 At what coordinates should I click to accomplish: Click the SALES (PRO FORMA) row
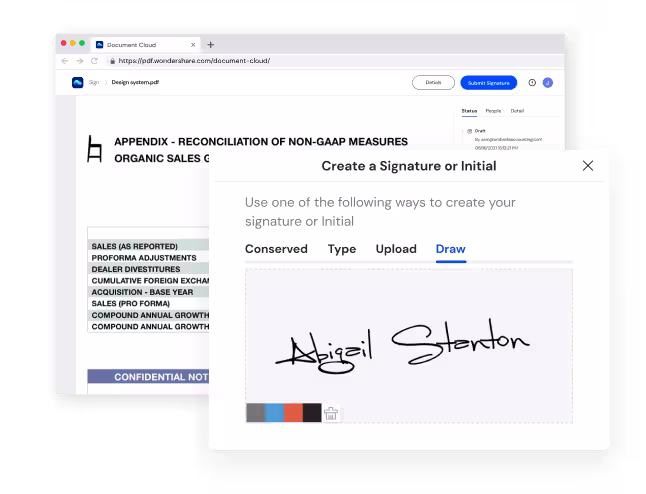[148, 303]
